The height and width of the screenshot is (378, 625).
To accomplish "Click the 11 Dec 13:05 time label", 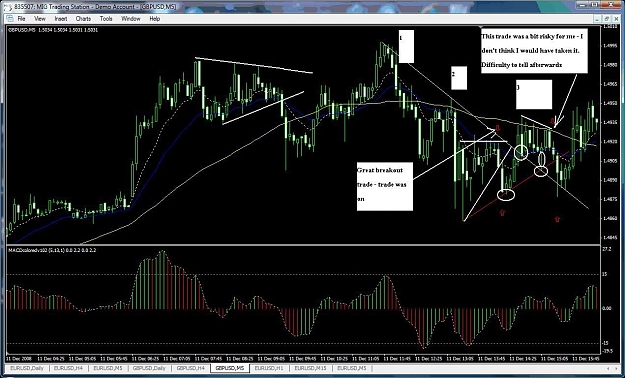I will pyautogui.click(x=459, y=358).
